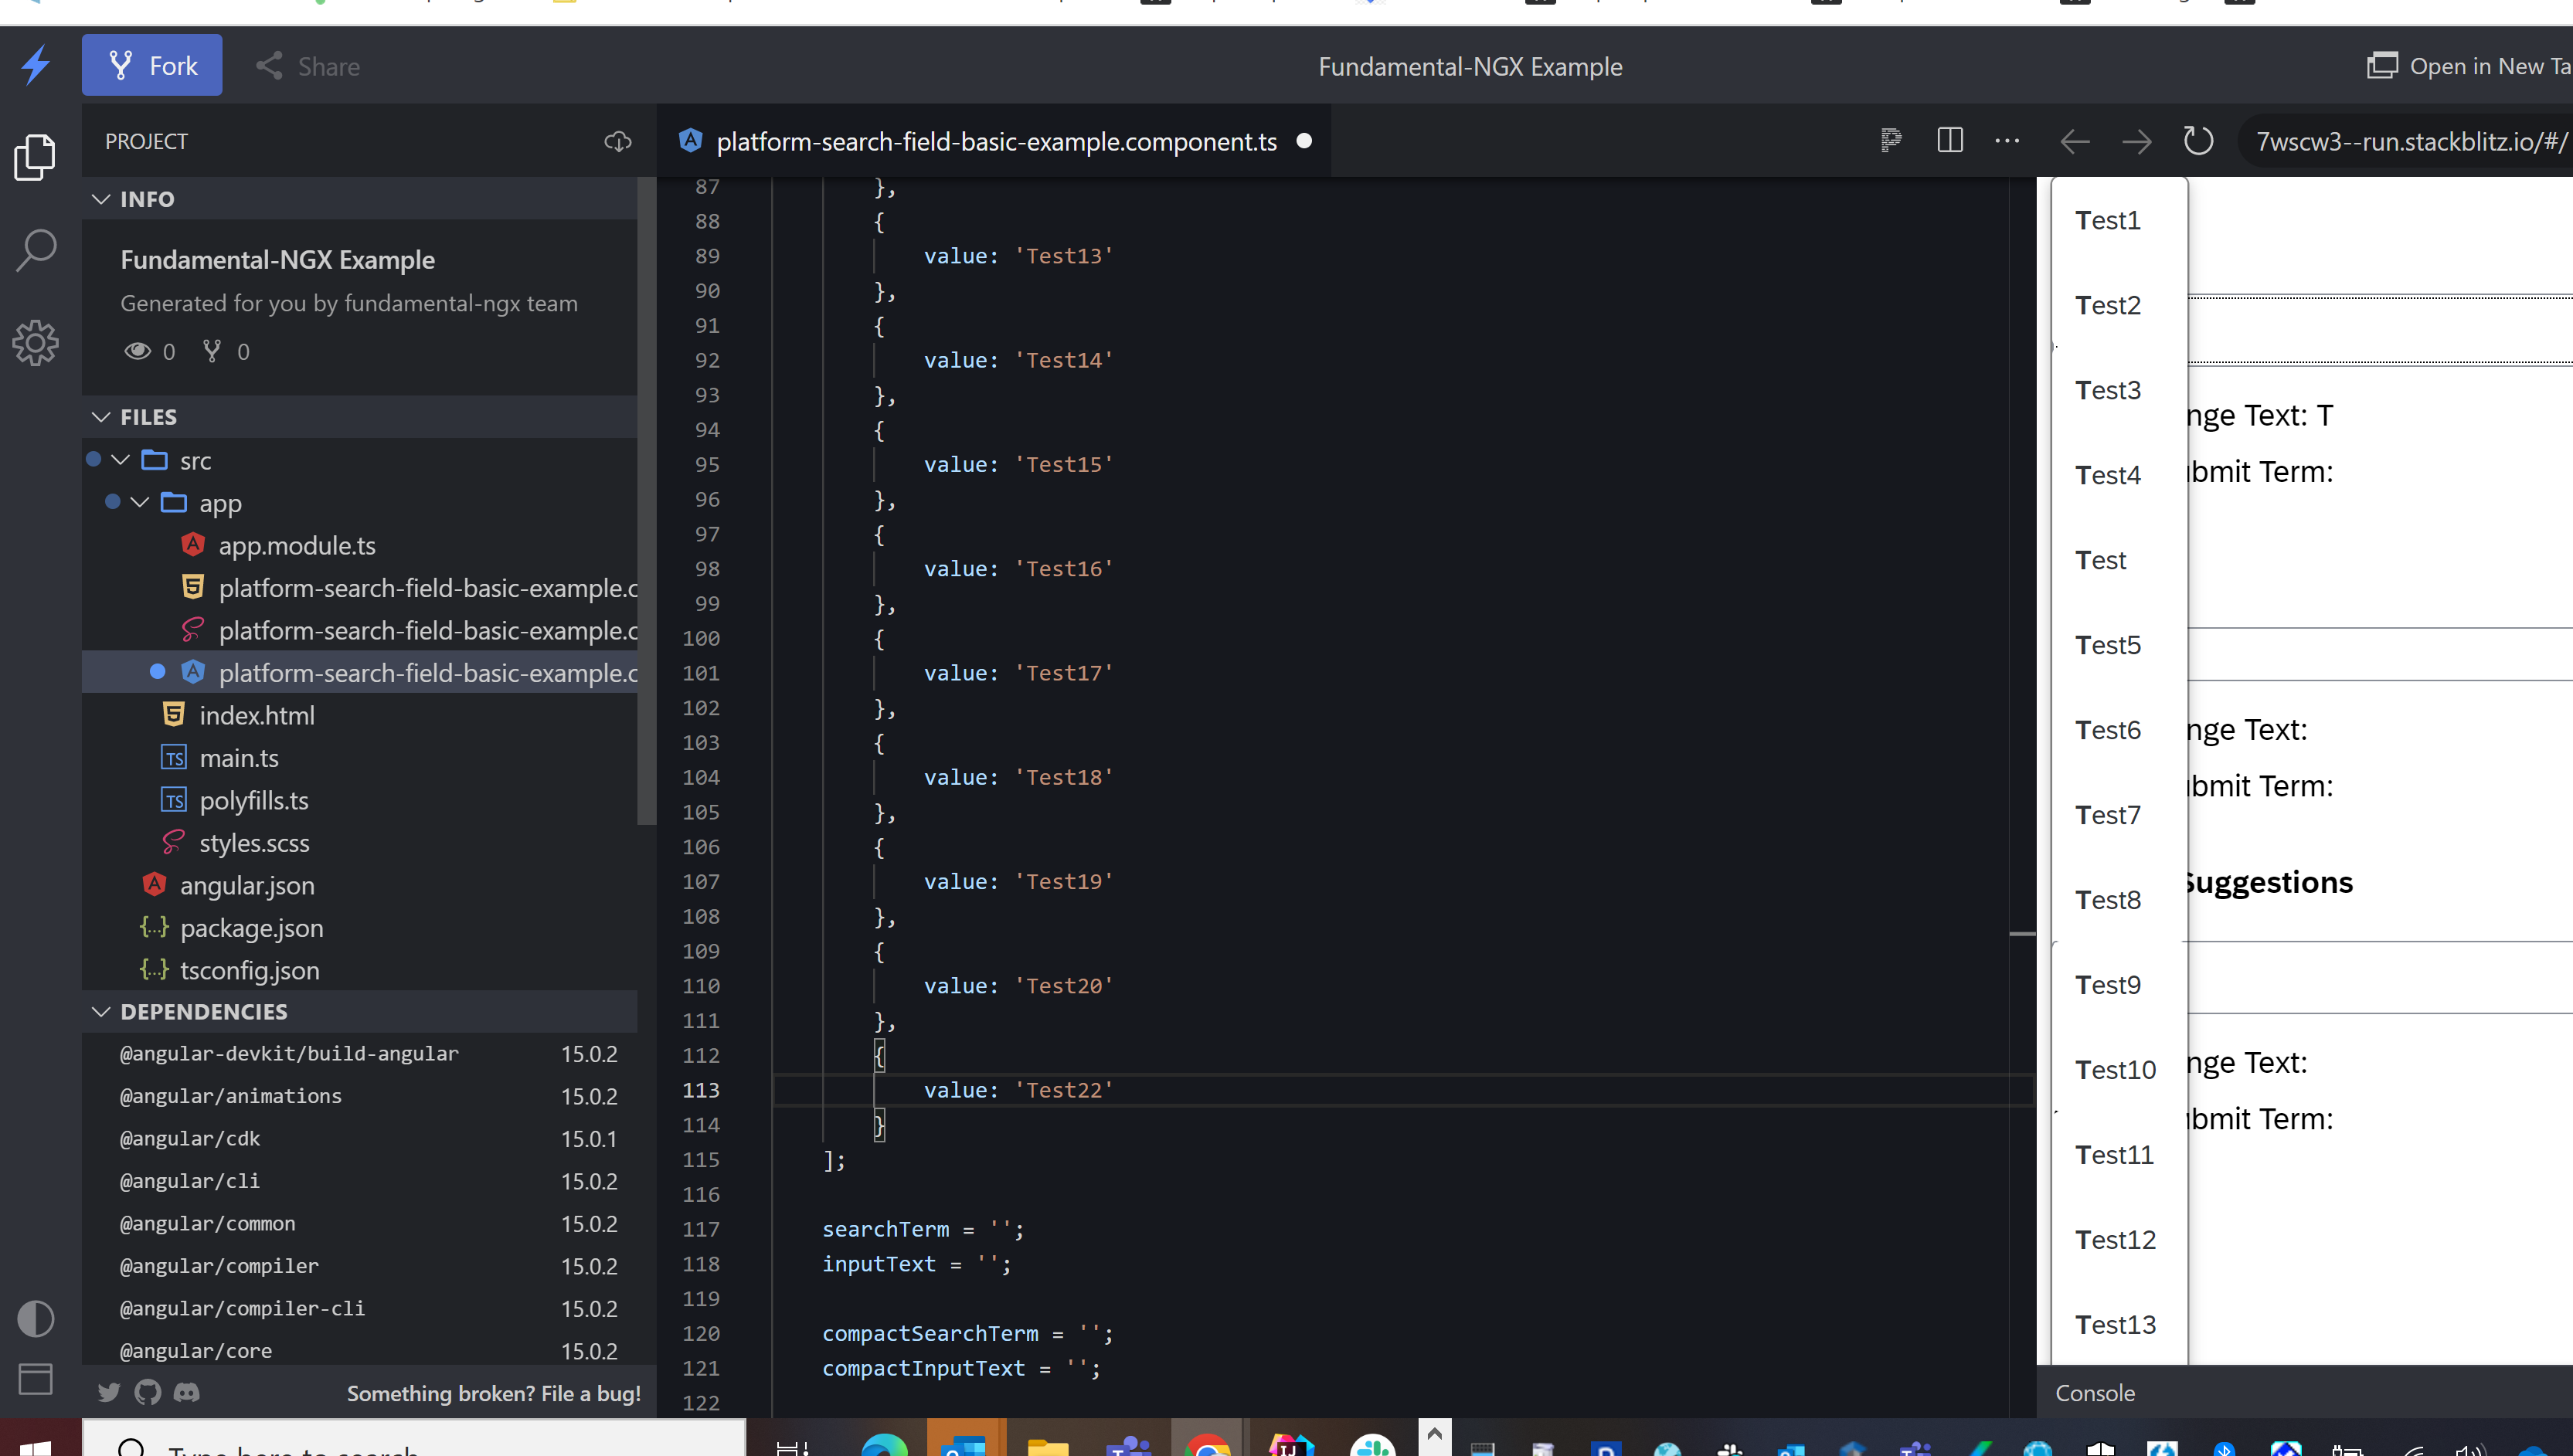Open the Search panel icon
The width and height of the screenshot is (2573, 1456).
tap(36, 250)
